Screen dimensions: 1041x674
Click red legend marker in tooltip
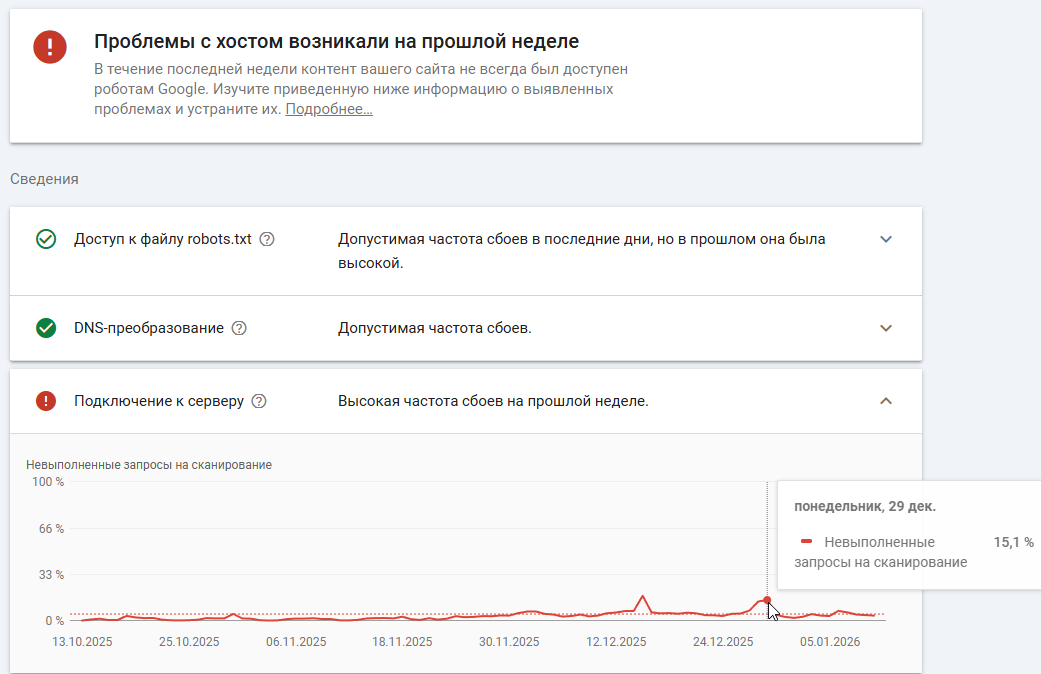pyautogui.click(x=807, y=542)
